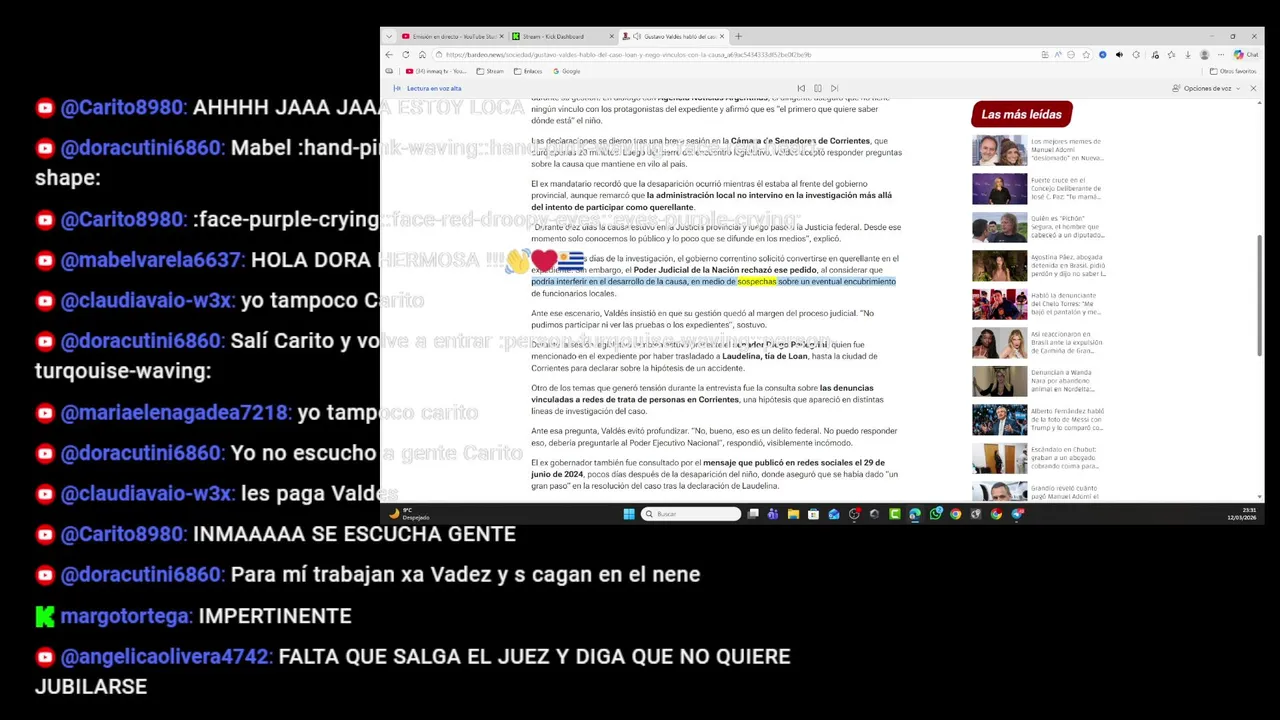Skip to next paragraph in read aloud bar
This screenshot has width=1280, height=720.
click(834, 88)
